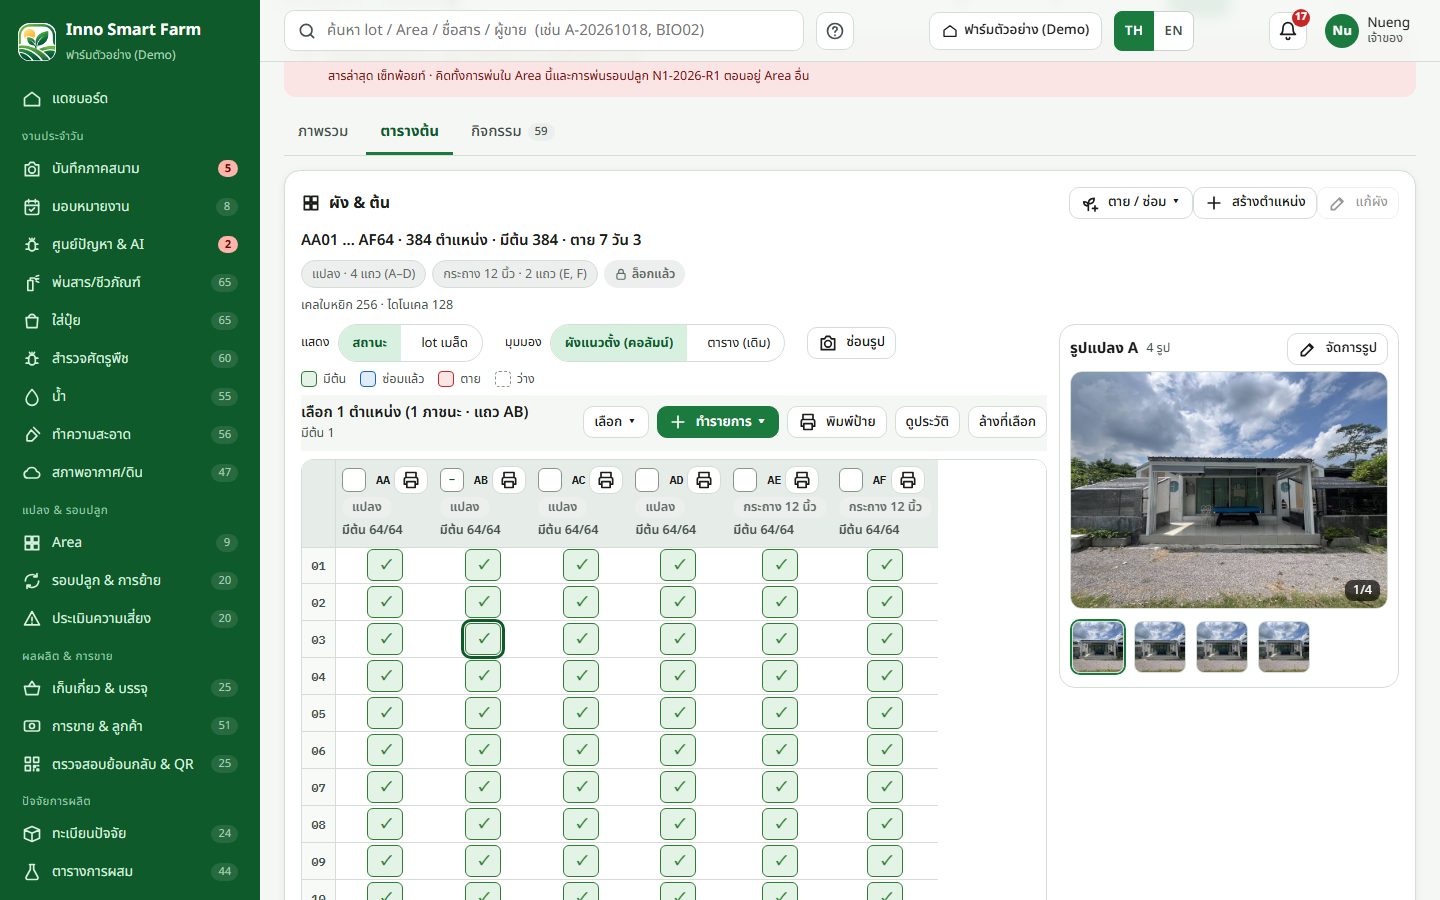The height and width of the screenshot is (900, 1440).
Task: Switch to ภาพรวม tab
Action: pos(323,131)
